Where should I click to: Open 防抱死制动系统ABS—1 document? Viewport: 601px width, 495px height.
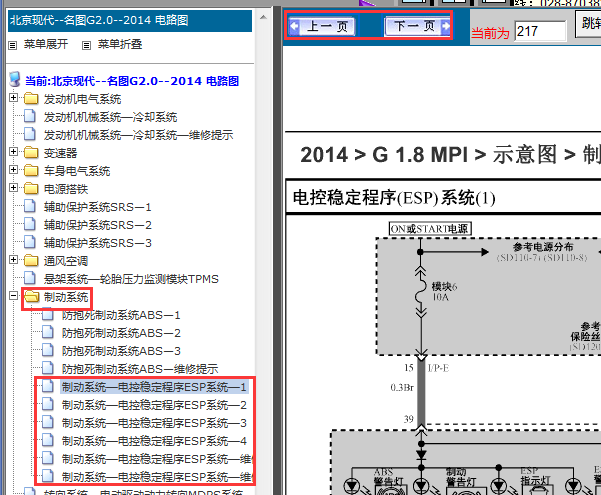[121, 315]
